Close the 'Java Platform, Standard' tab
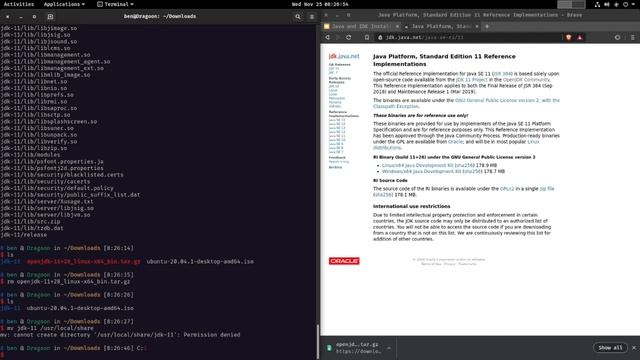This screenshot has width=640, height=360. (x=477, y=27)
